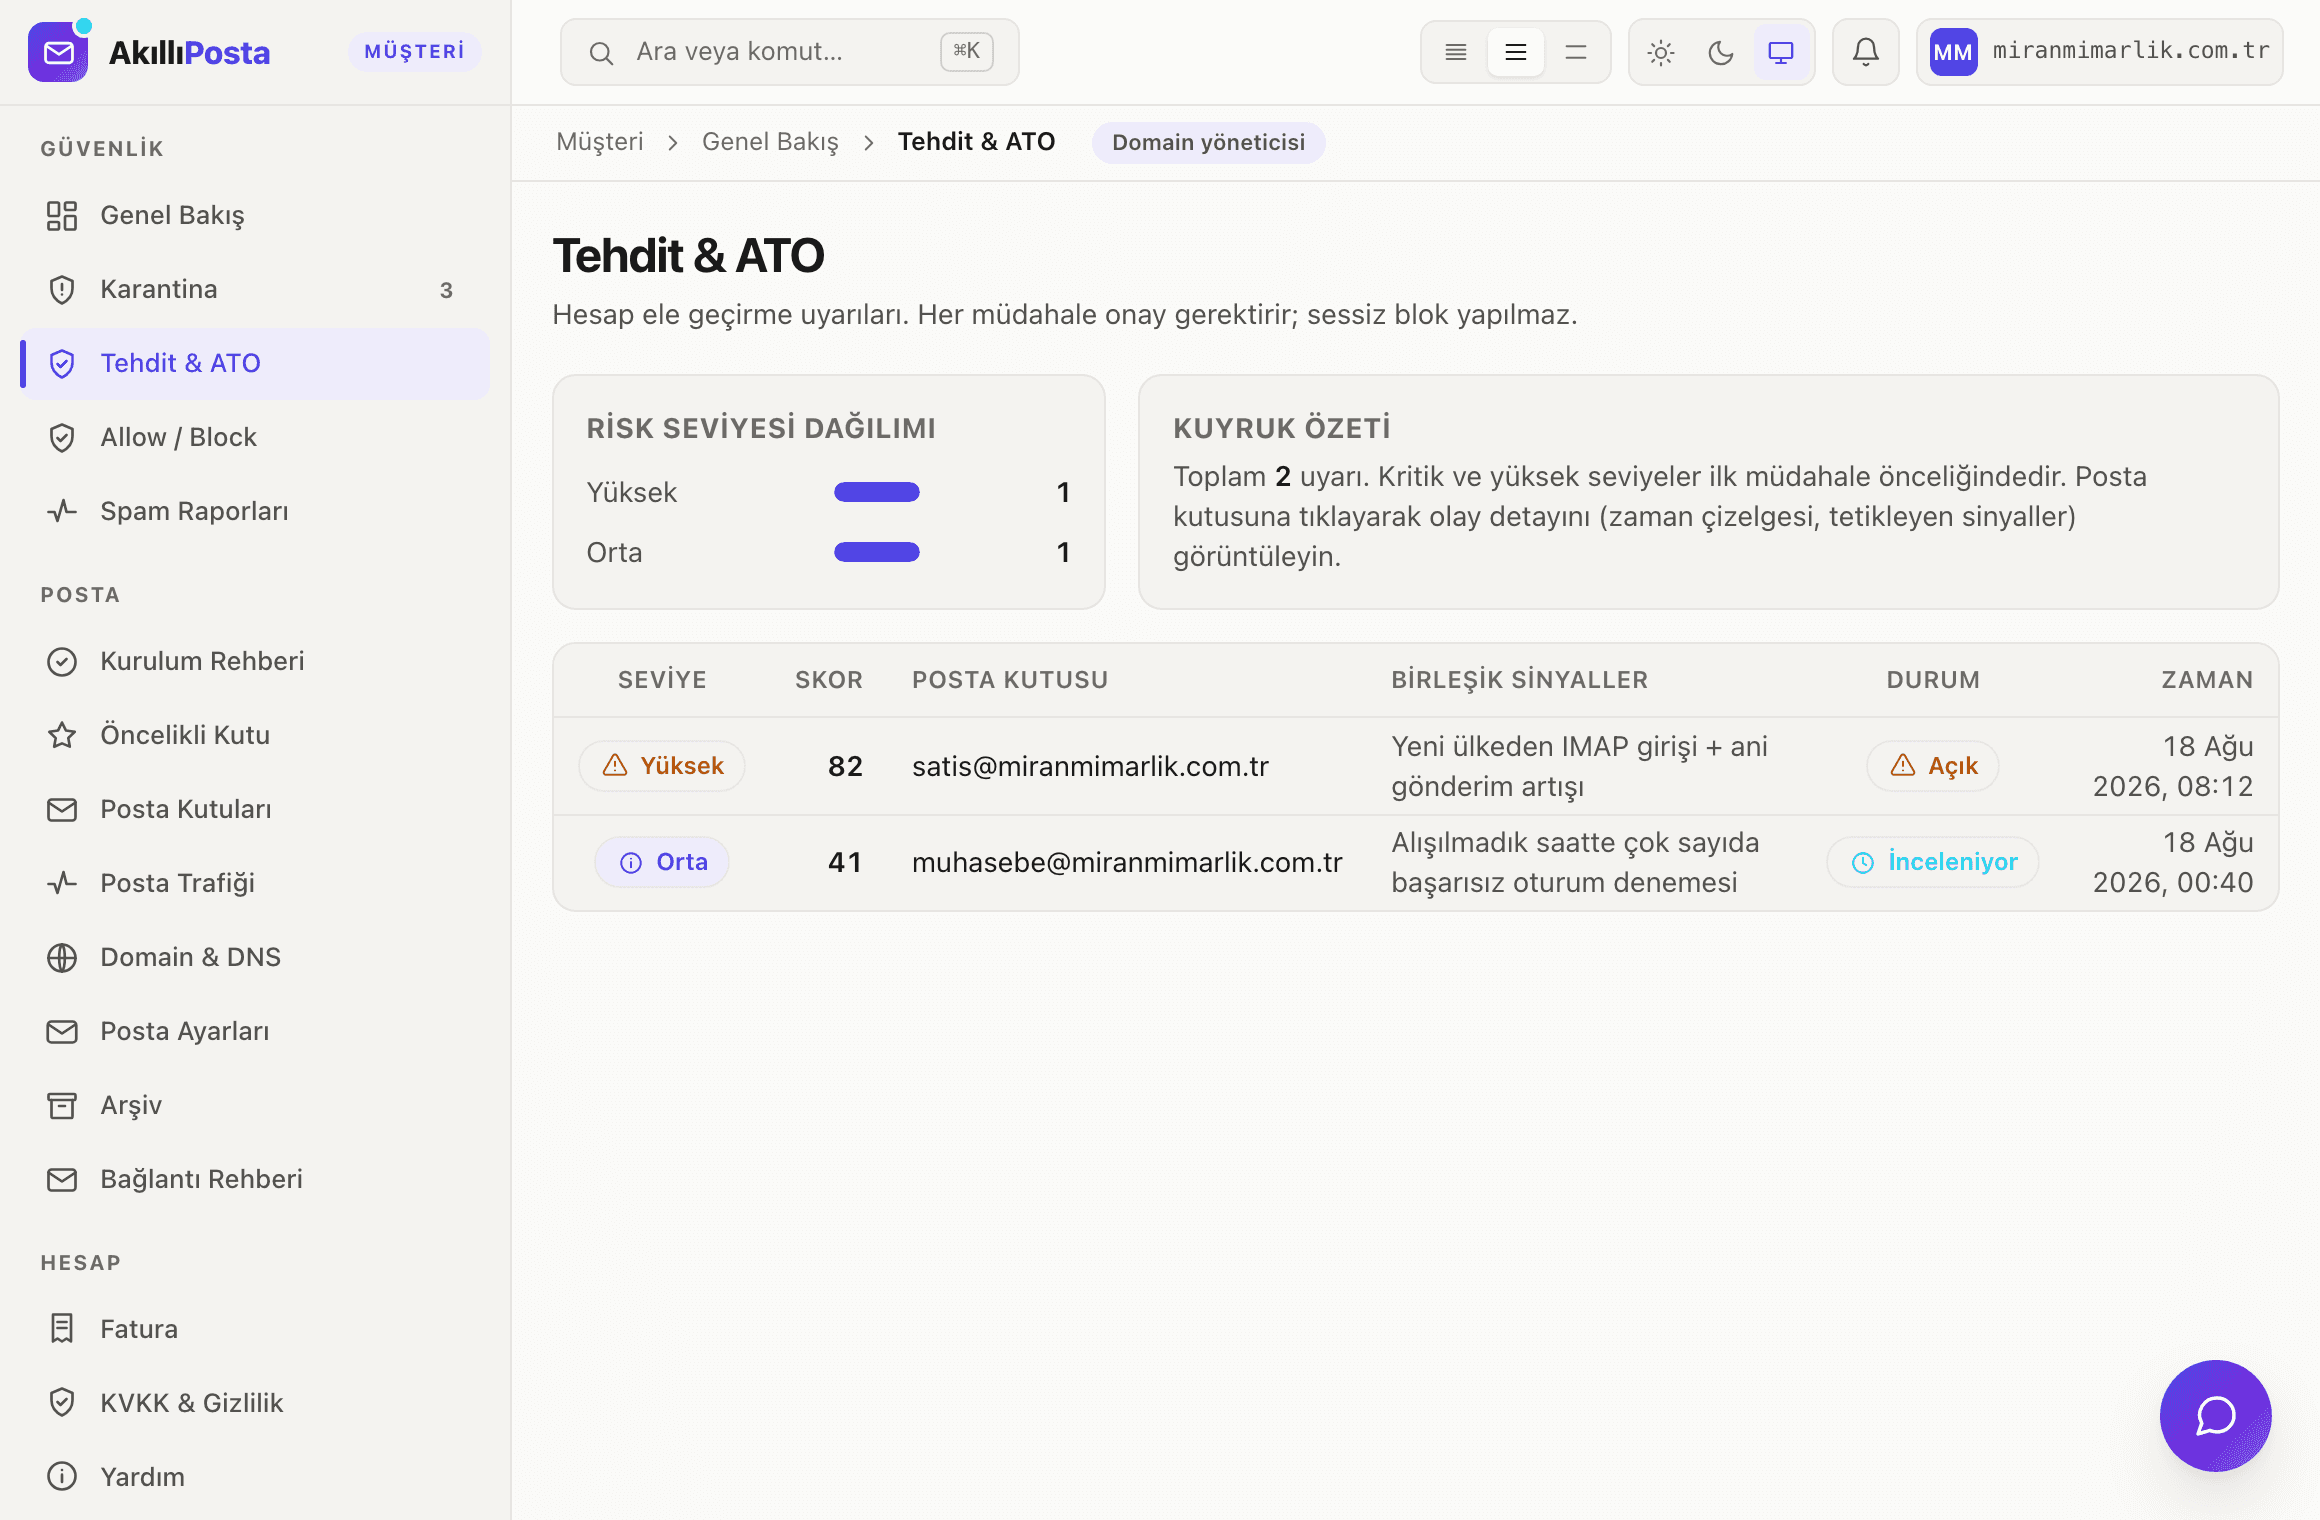2320x1520 pixels.
Task: Click Posta Kutuları envelope icon
Action: (x=62, y=809)
